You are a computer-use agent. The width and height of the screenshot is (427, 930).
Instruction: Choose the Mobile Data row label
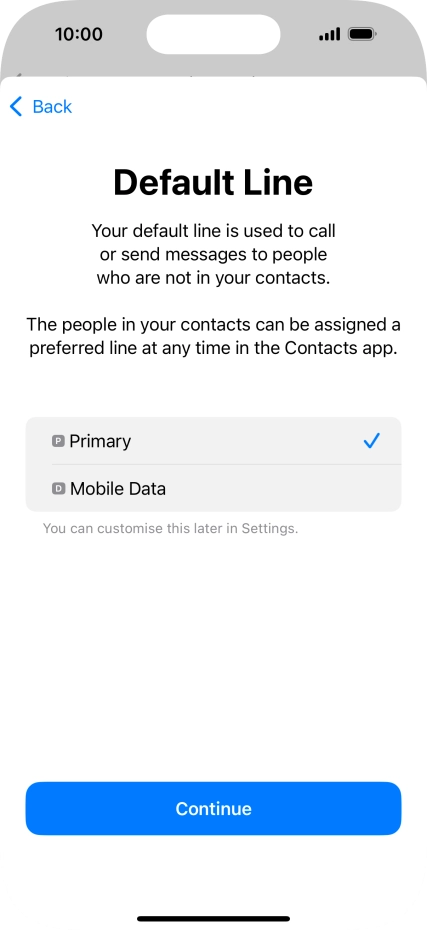pyautogui.click(x=118, y=489)
